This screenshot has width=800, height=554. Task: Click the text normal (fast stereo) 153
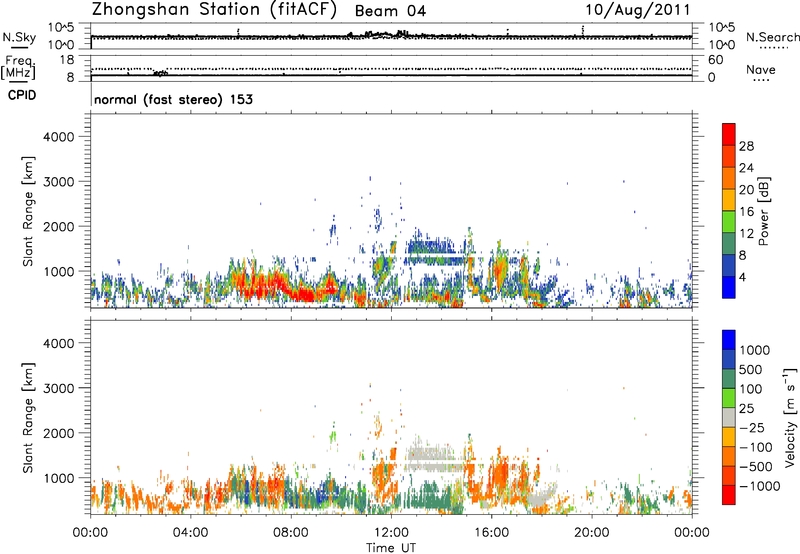(173, 99)
